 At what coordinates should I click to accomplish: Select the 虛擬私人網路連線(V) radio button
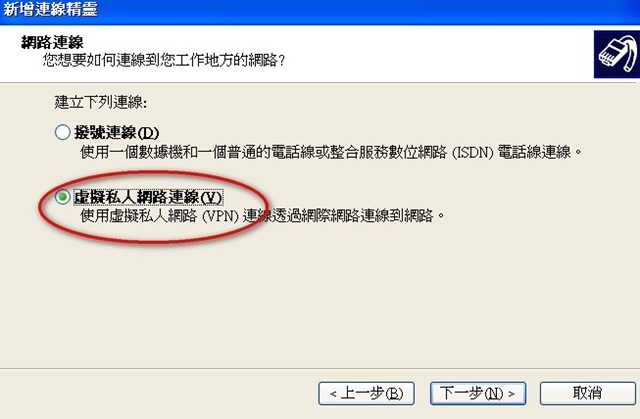pyautogui.click(x=62, y=197)
